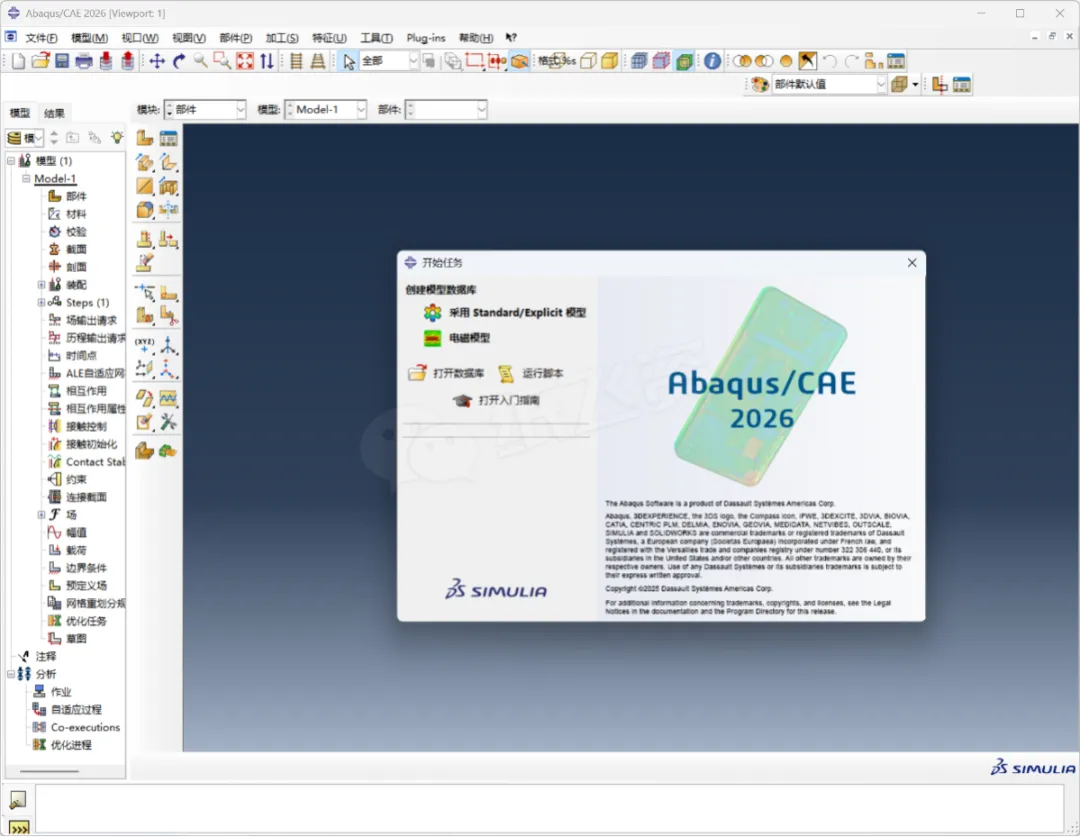Enable shaded render style
The width and height of the screenshot is (1080, 837).
610,61
